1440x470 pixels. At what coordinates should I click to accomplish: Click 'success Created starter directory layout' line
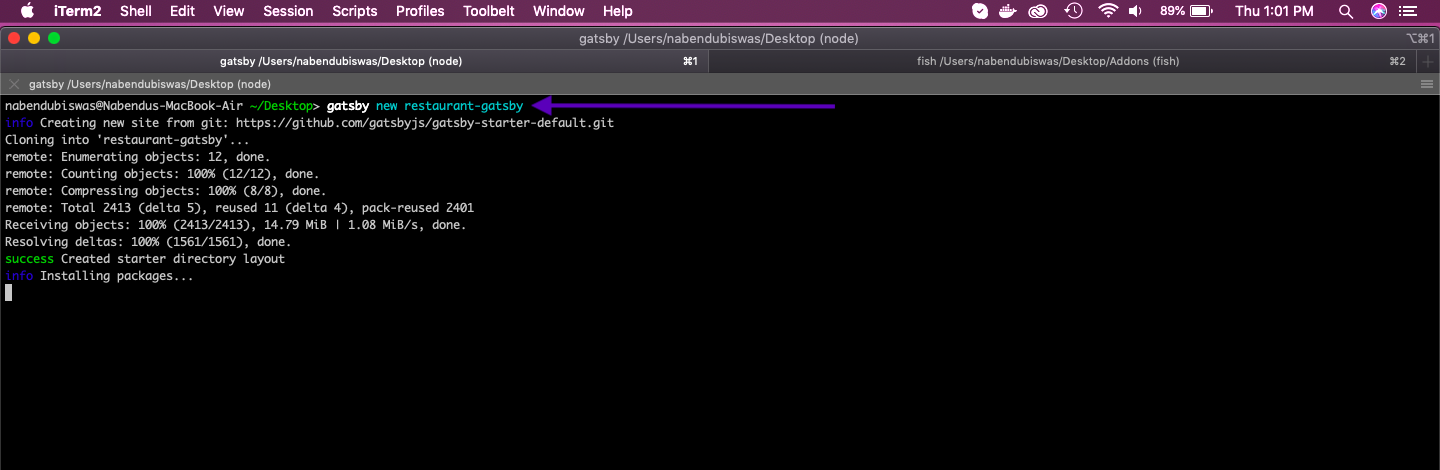(145, 259)
